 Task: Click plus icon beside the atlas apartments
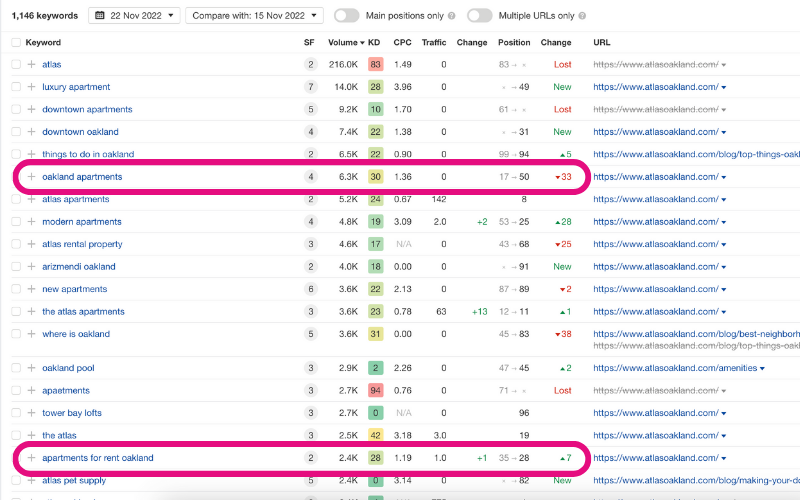pyautogui.click(x=31, y=312)
